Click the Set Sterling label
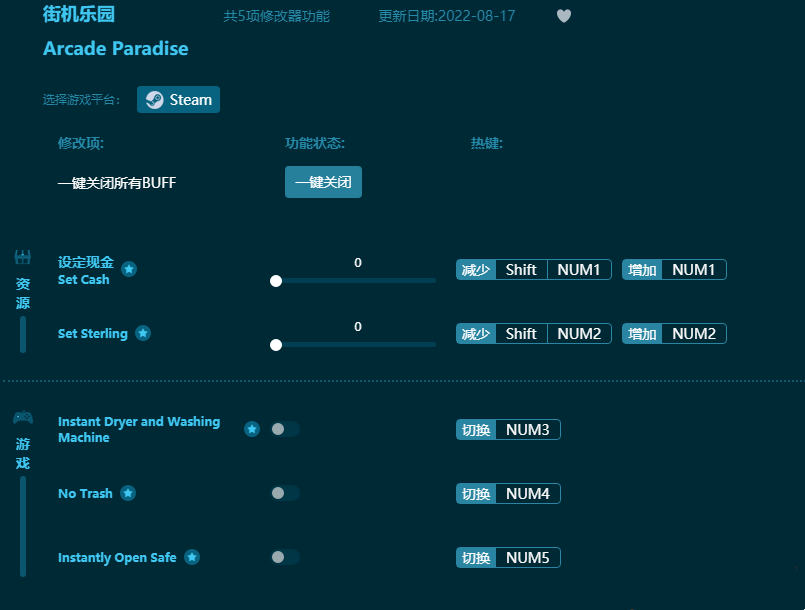 pyautogui.click(x=92, y=334)
